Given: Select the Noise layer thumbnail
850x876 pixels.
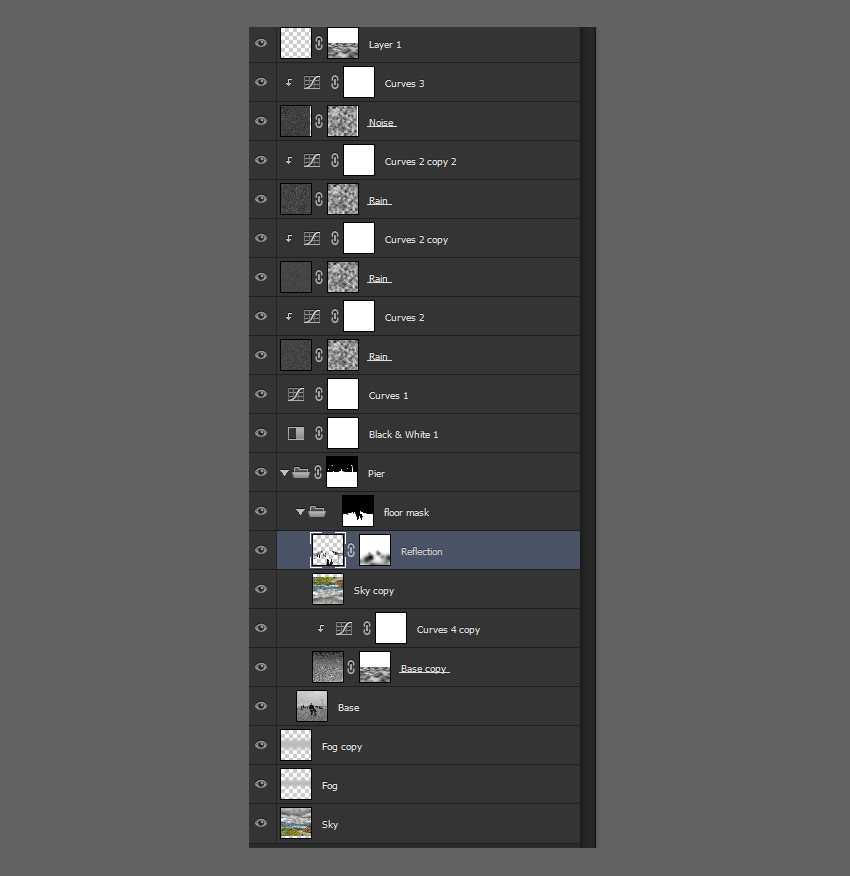Looking at the screenshot, I should [296, 121].
